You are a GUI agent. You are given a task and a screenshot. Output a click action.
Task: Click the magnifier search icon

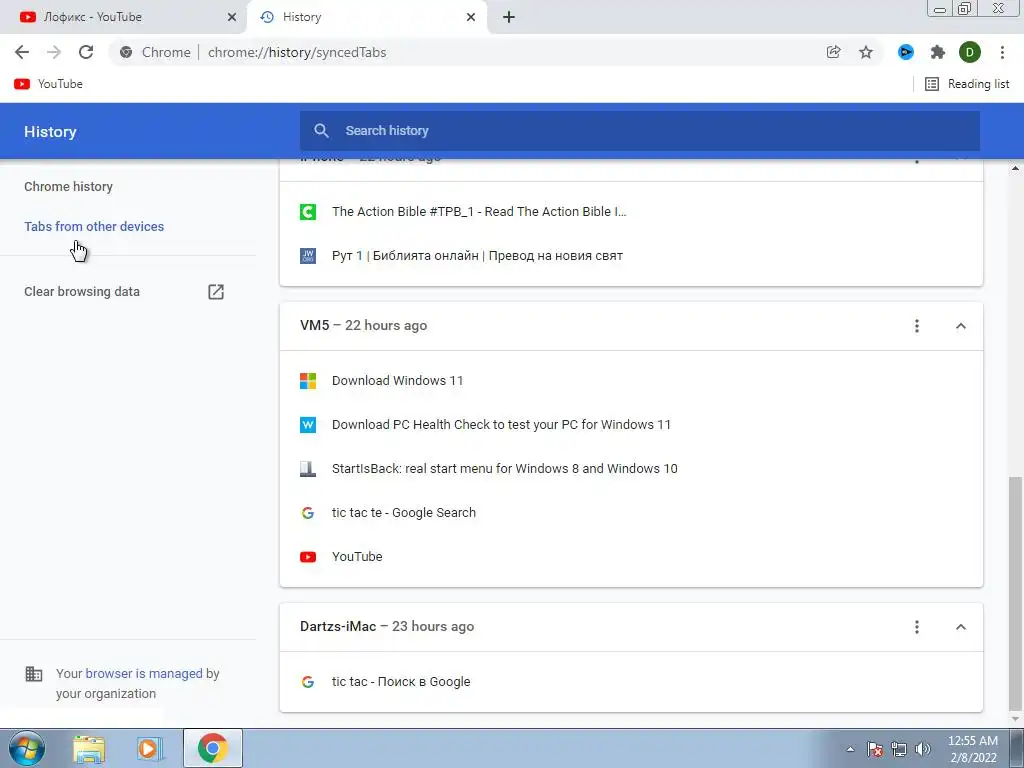(x=321, y=131)
